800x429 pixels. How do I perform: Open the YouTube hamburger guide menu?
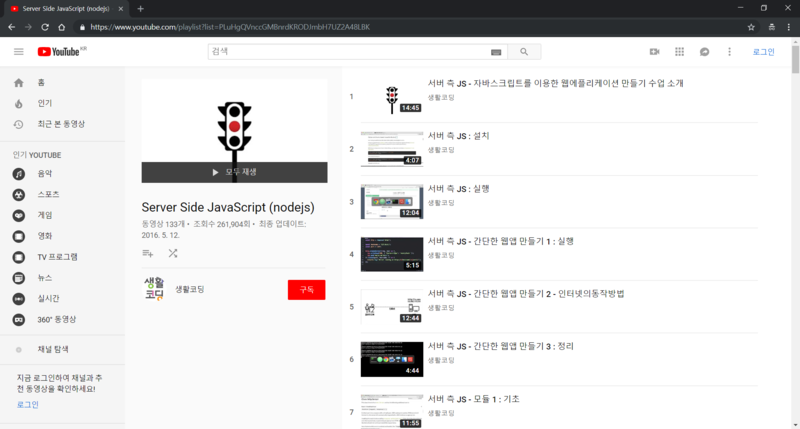(19, 52)
